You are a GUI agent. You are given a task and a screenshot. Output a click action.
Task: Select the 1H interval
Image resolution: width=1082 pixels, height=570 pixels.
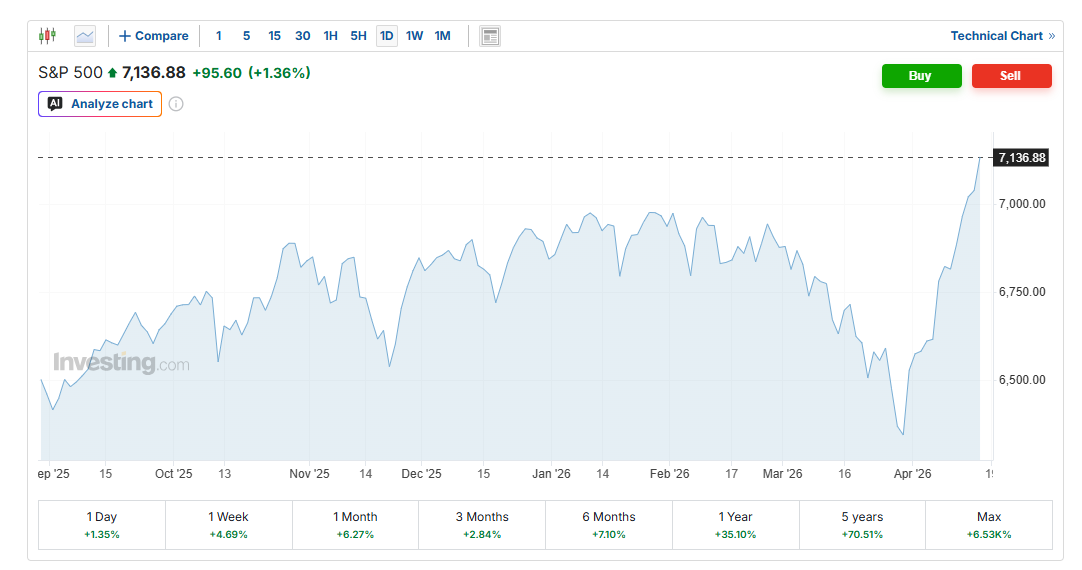coord(331,36)
